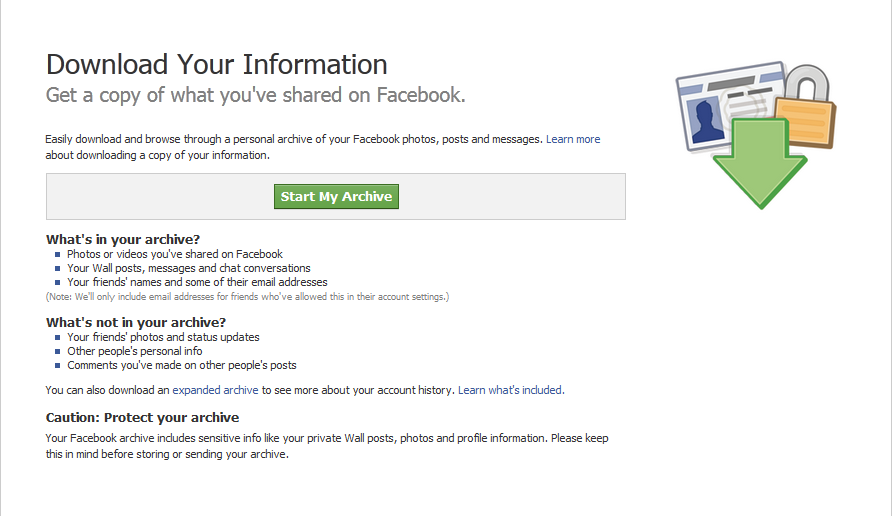
Task: Click 'Your friends' photos and status updates'
Action: pos(163,337)
